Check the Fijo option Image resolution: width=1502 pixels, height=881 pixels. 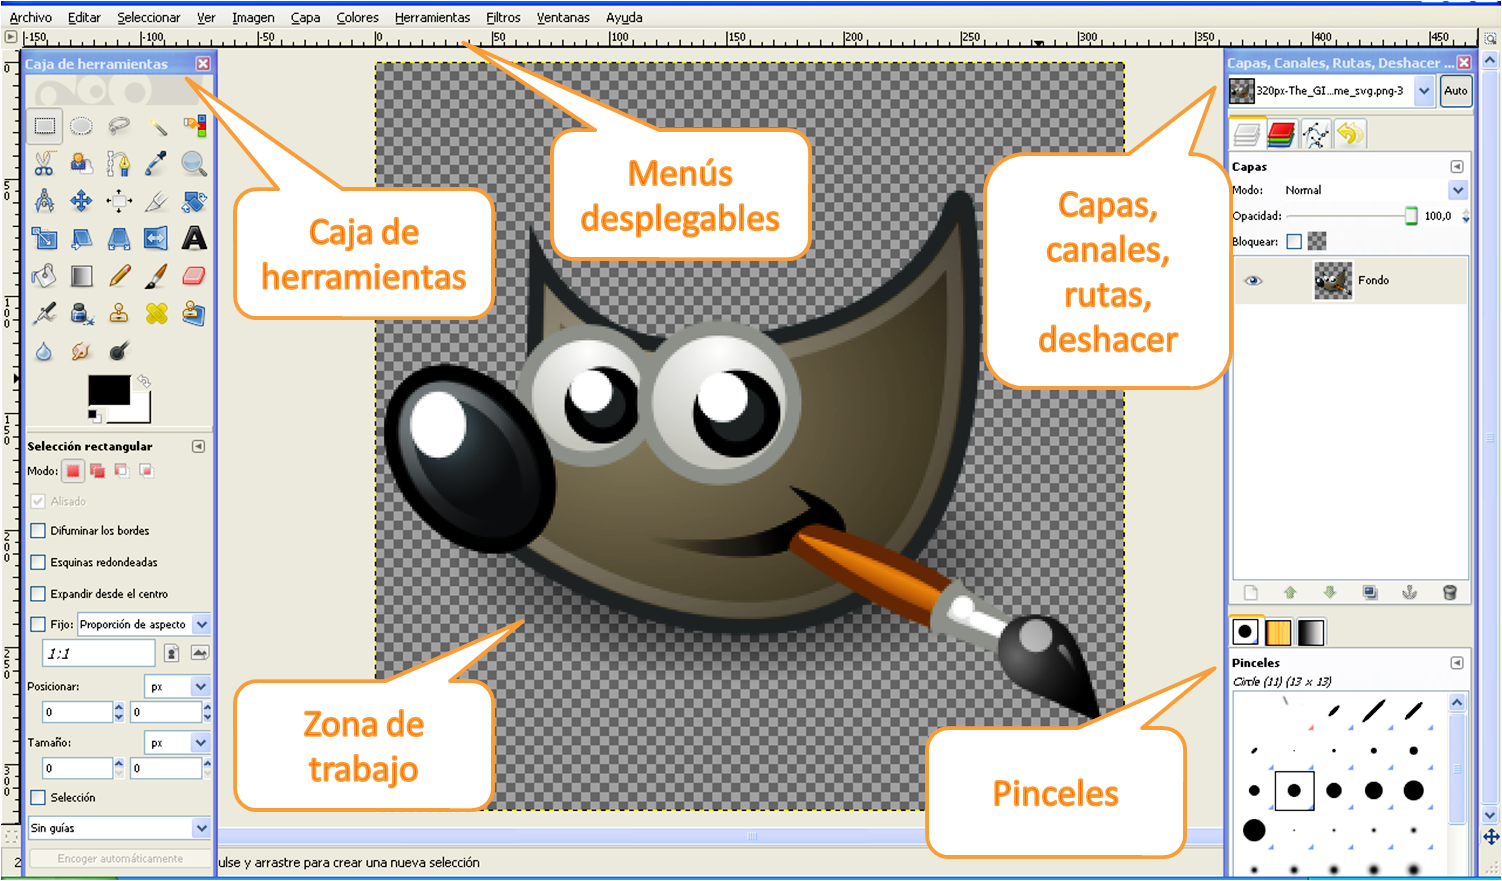click(x=38, y=624)
